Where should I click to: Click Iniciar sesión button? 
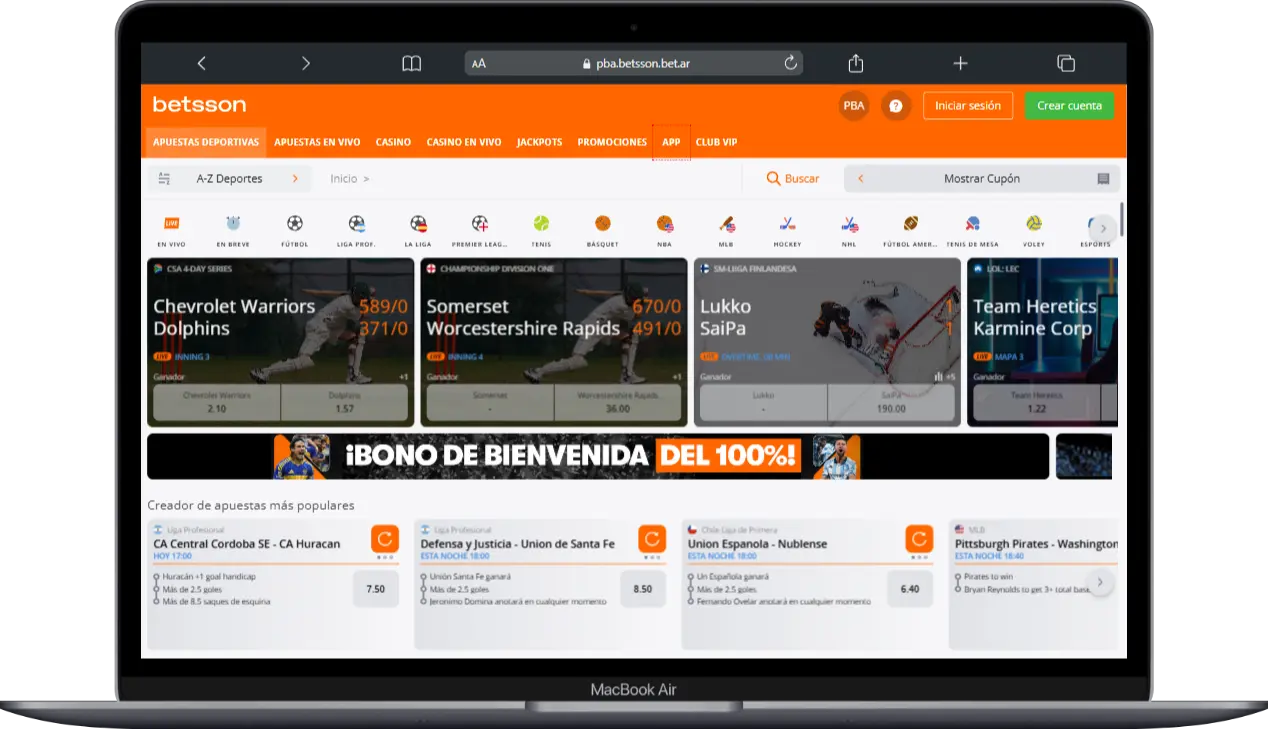point(968,105)
